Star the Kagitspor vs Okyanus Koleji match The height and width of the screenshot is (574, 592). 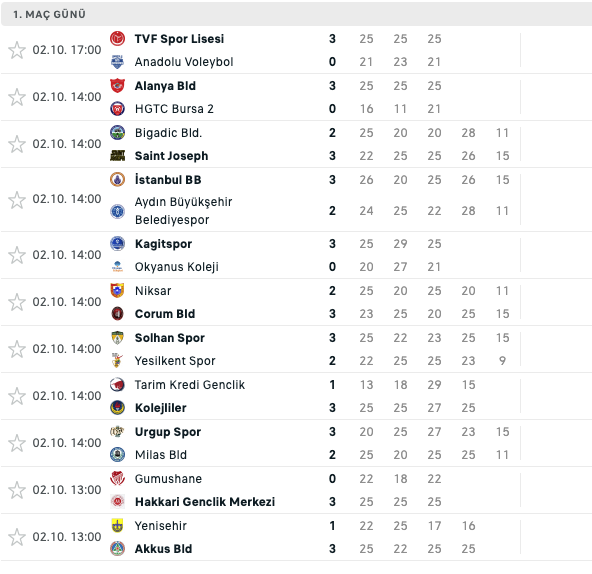pos(17,255)
